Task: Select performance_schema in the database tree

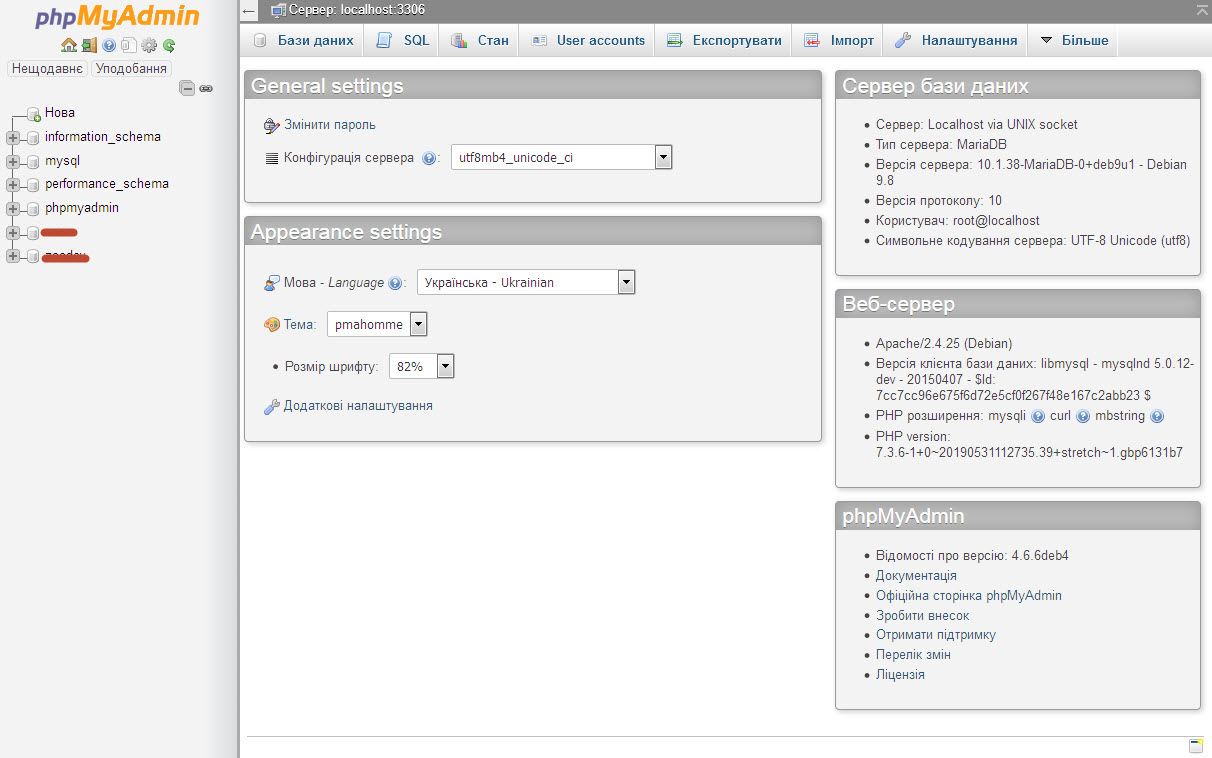Action: [107, 184]
